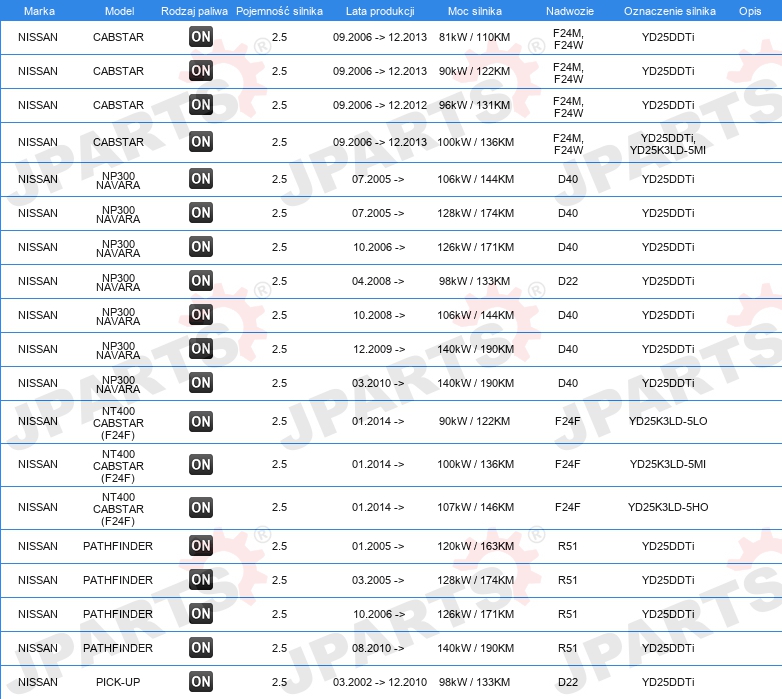Click production date 03.2010 ->
Viewport: 782px width, 699px height.
(378, 383)
